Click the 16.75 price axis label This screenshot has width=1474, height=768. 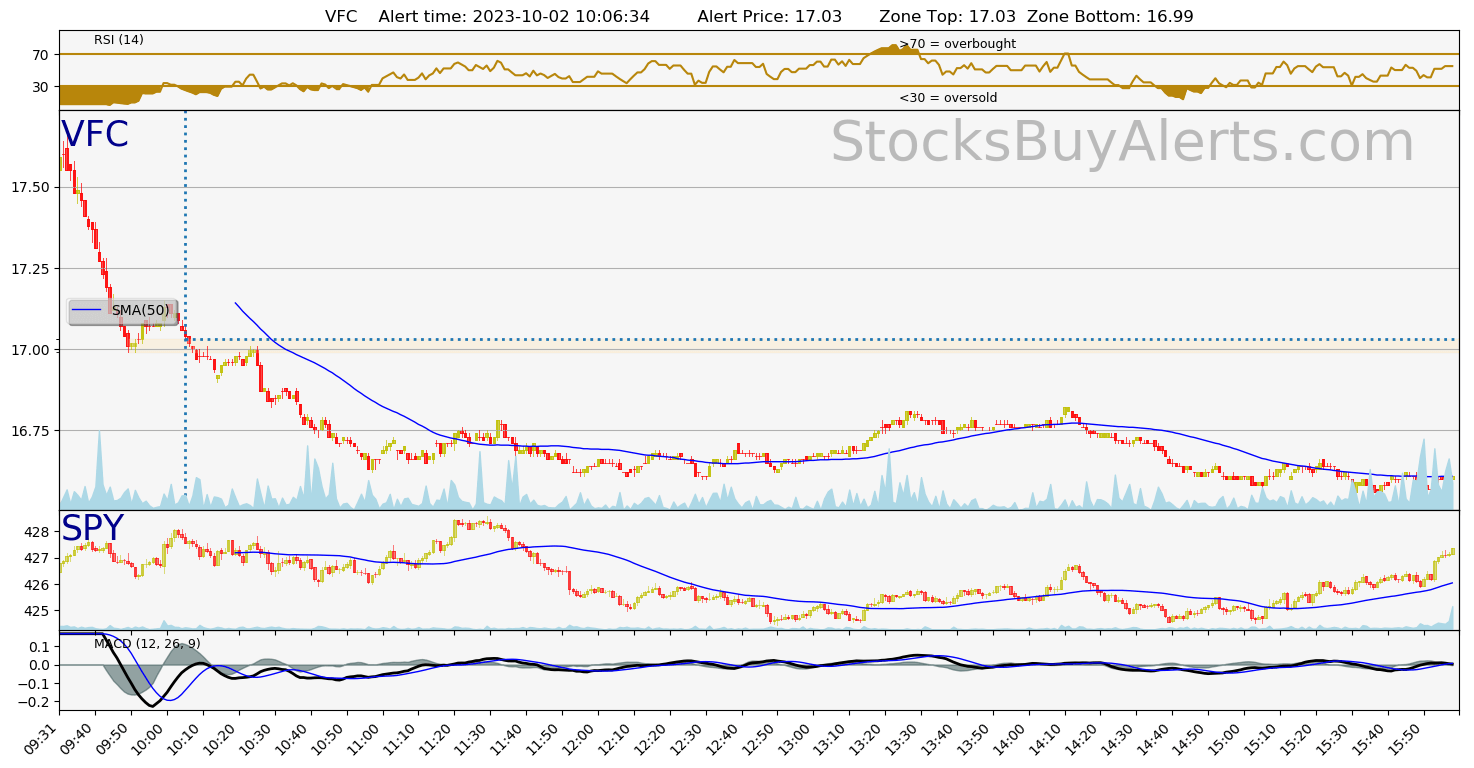point(31,431)
